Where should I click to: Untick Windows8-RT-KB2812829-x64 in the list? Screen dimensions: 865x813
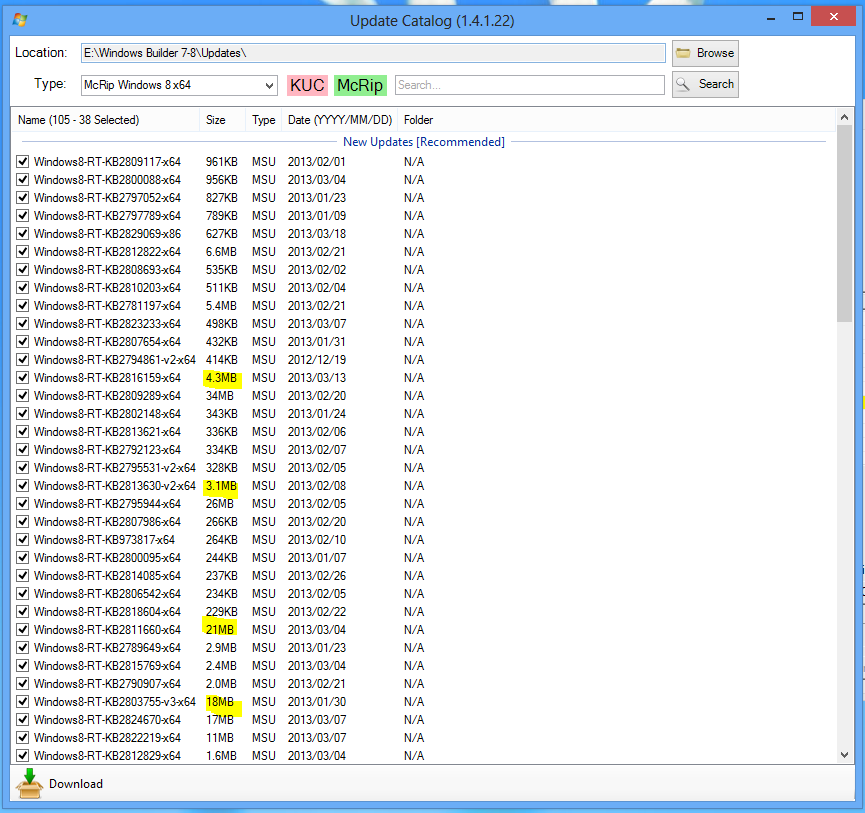(x=23, y=756)
